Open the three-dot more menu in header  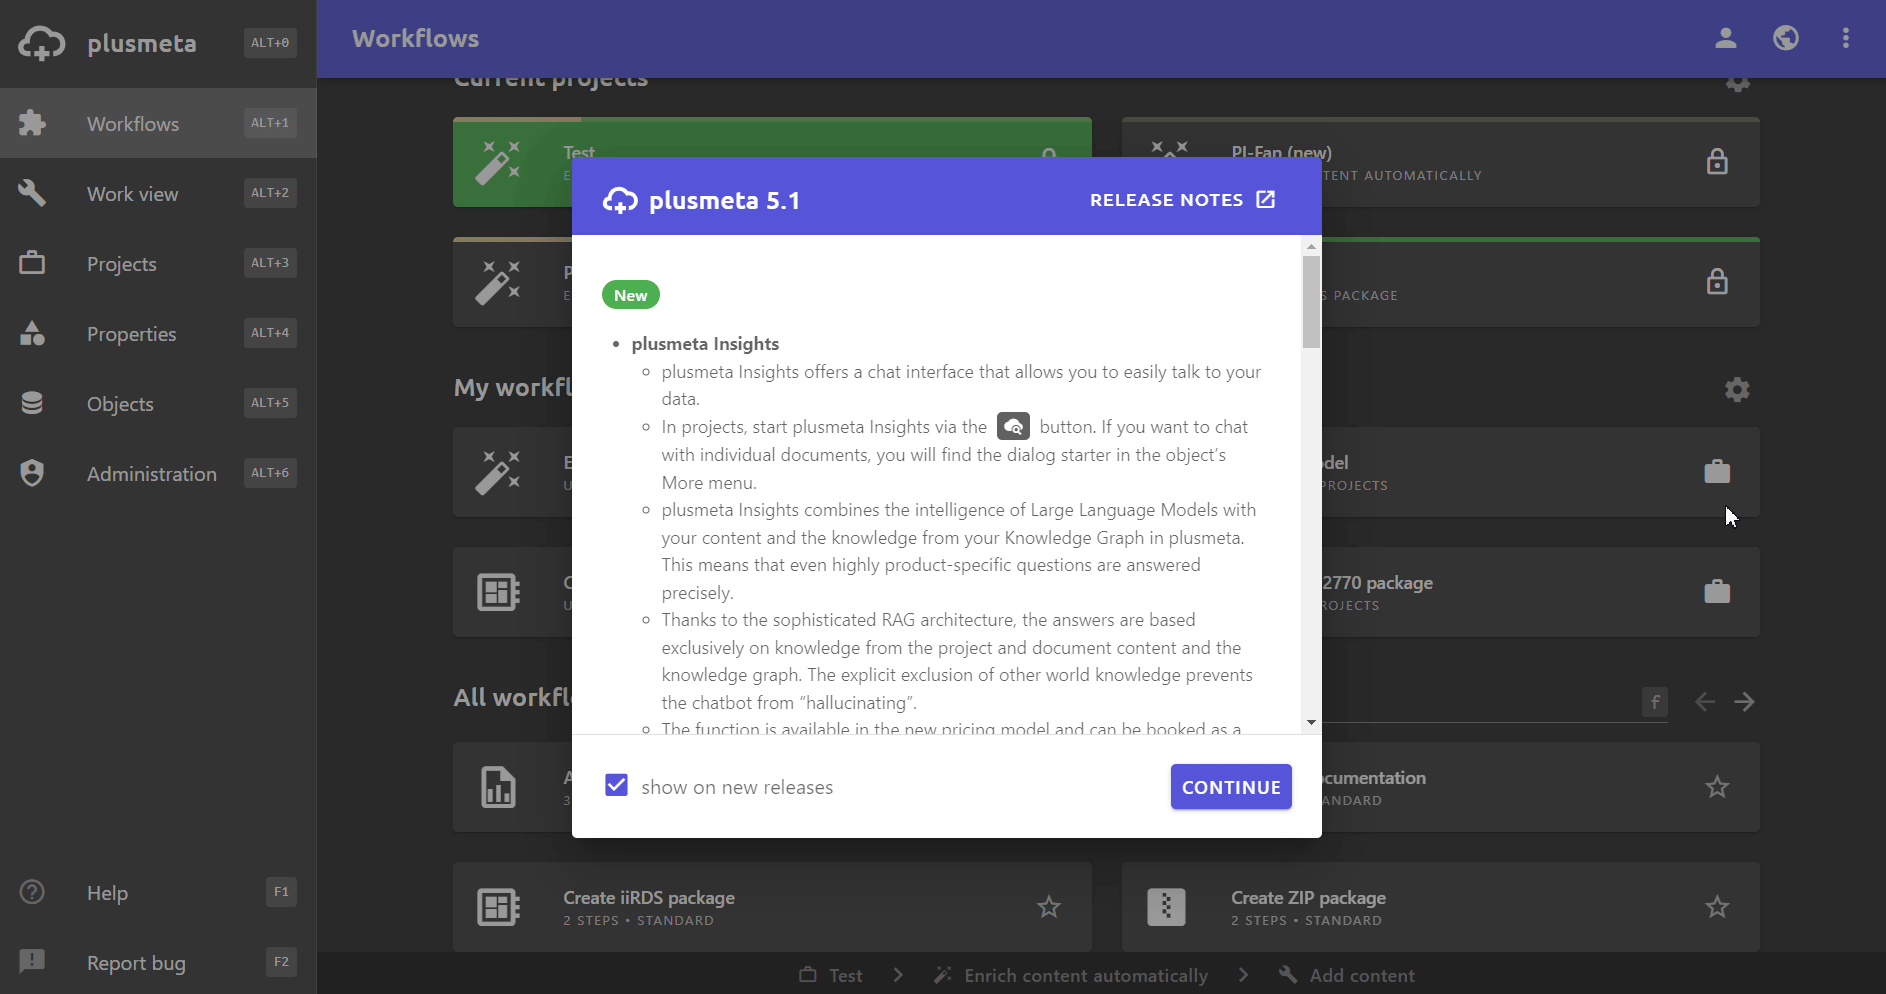(x=1846, y=38)
